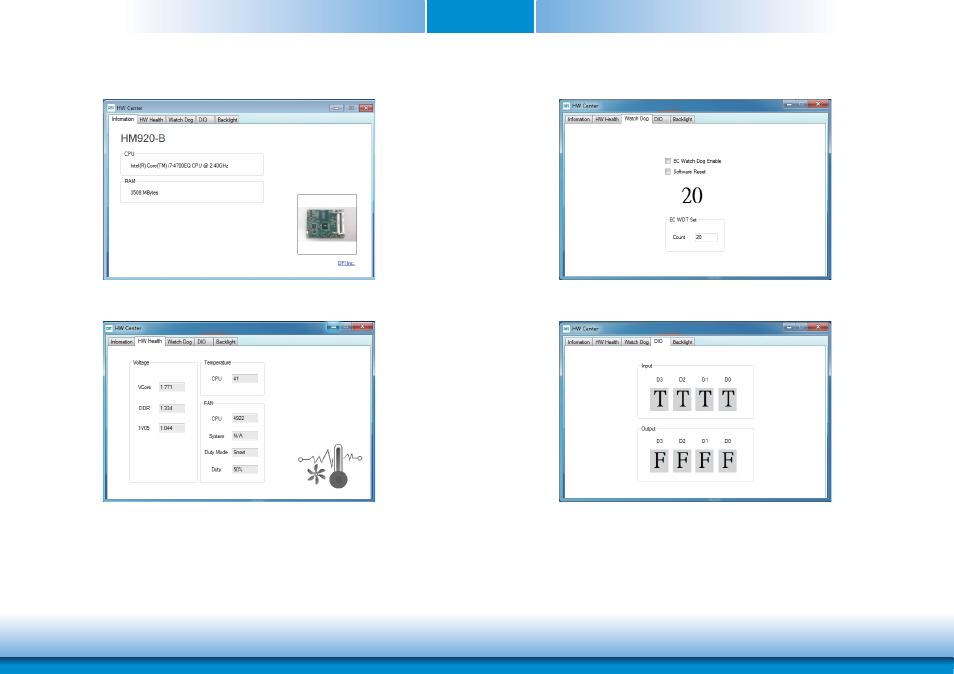Toggle Input D0 'T' button in DIO window
This screenshot has height=674, width=954.
pyautogui.click(x=728, y=400)
